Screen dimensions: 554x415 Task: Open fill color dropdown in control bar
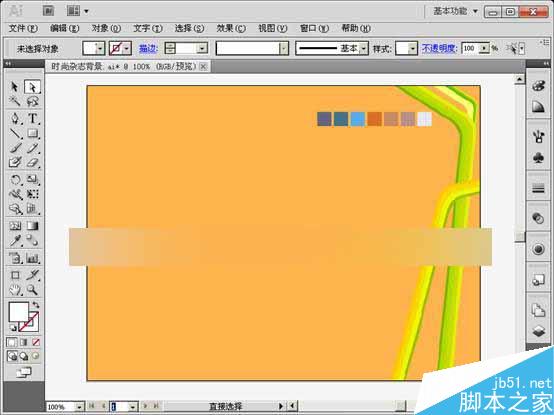tap(100, 49)
